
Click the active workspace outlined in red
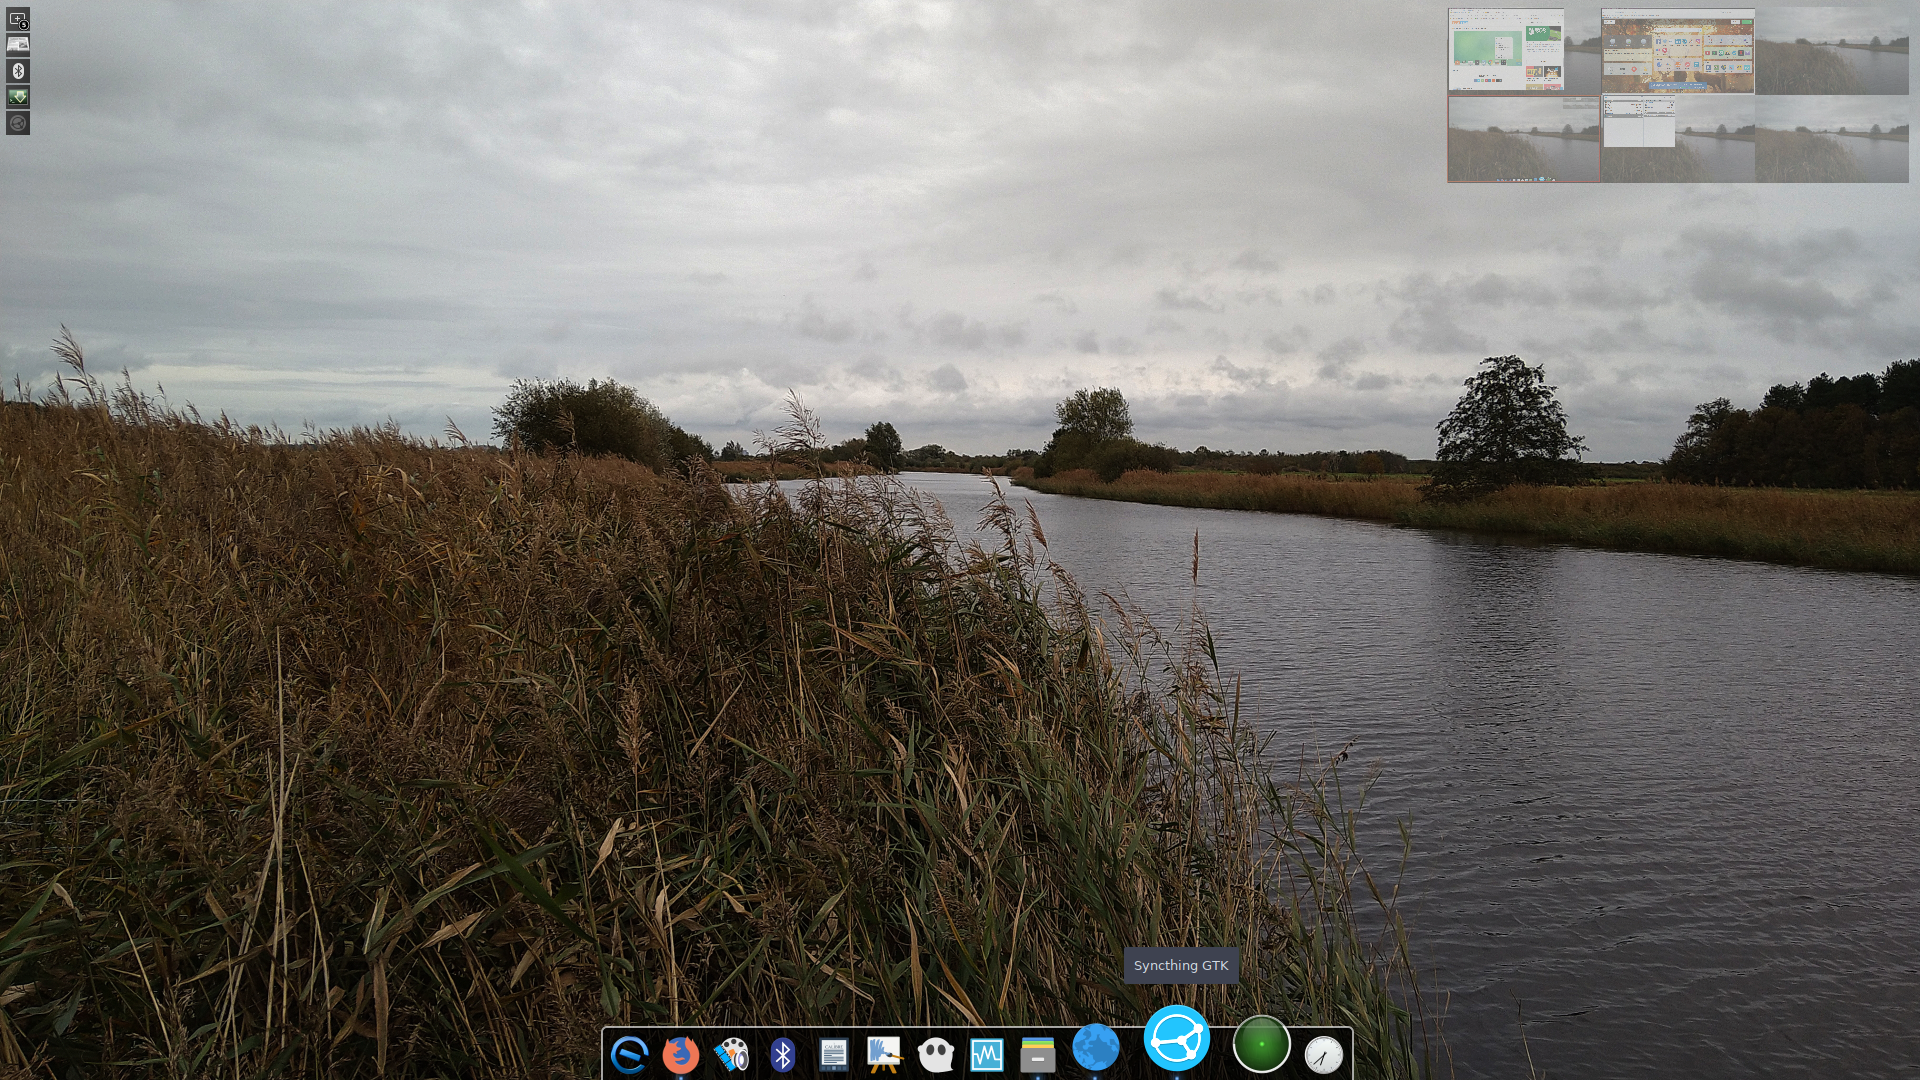pos(1524,139)
